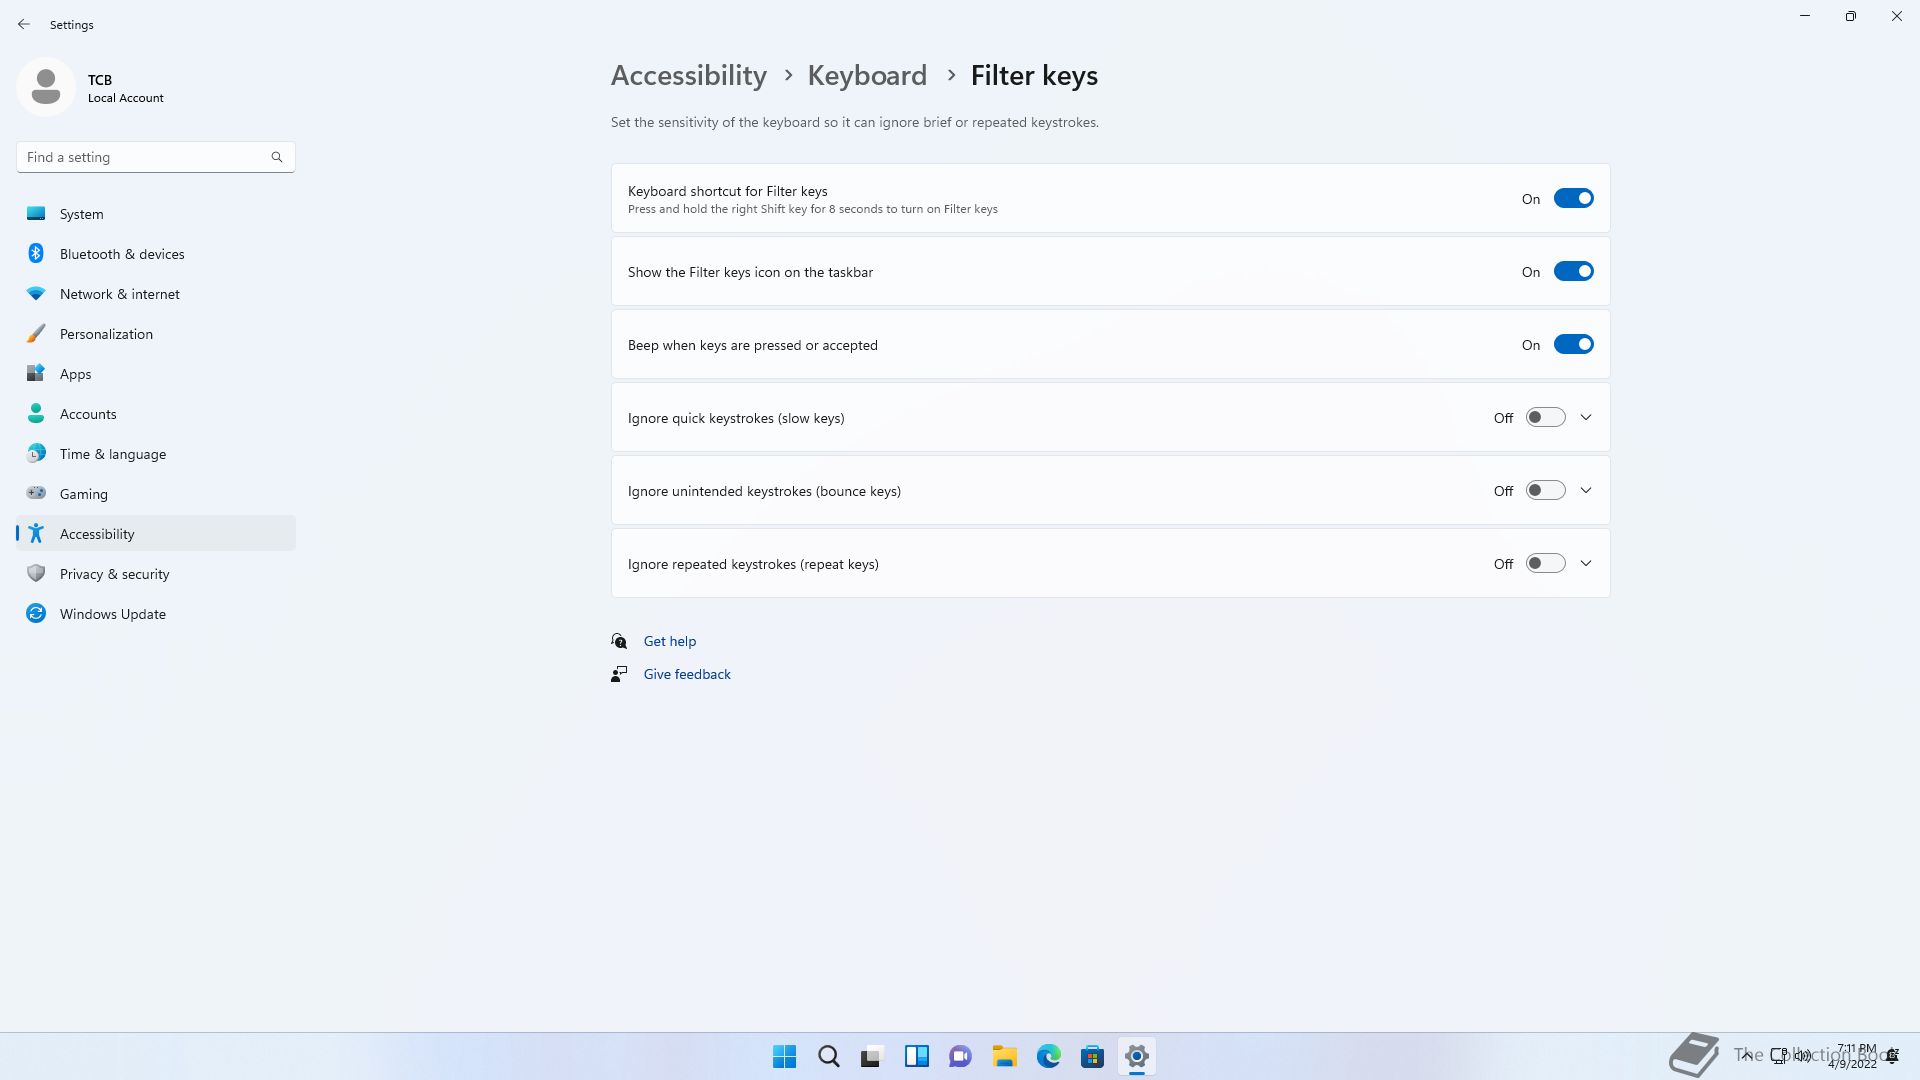Click the Settings gear on the taskbar
Screen dimensions: 1920x1080
[x=1137, y=1056]
